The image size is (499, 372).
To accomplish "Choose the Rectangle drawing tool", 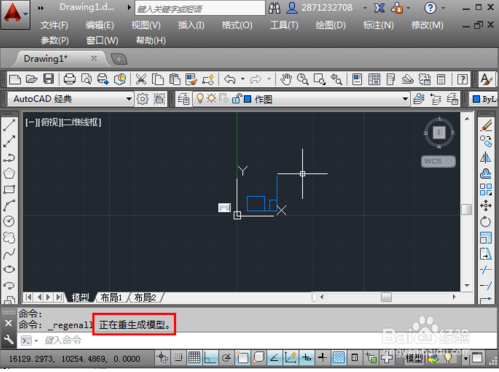I will (9, 189).
